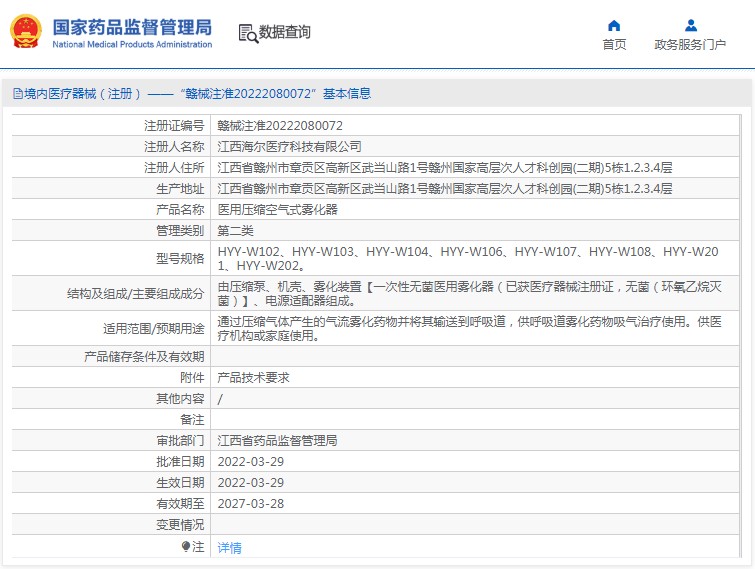Click the 由压缩泵、机壳 structure description
This screenshot has height=569, width=755.
point(469,294)
